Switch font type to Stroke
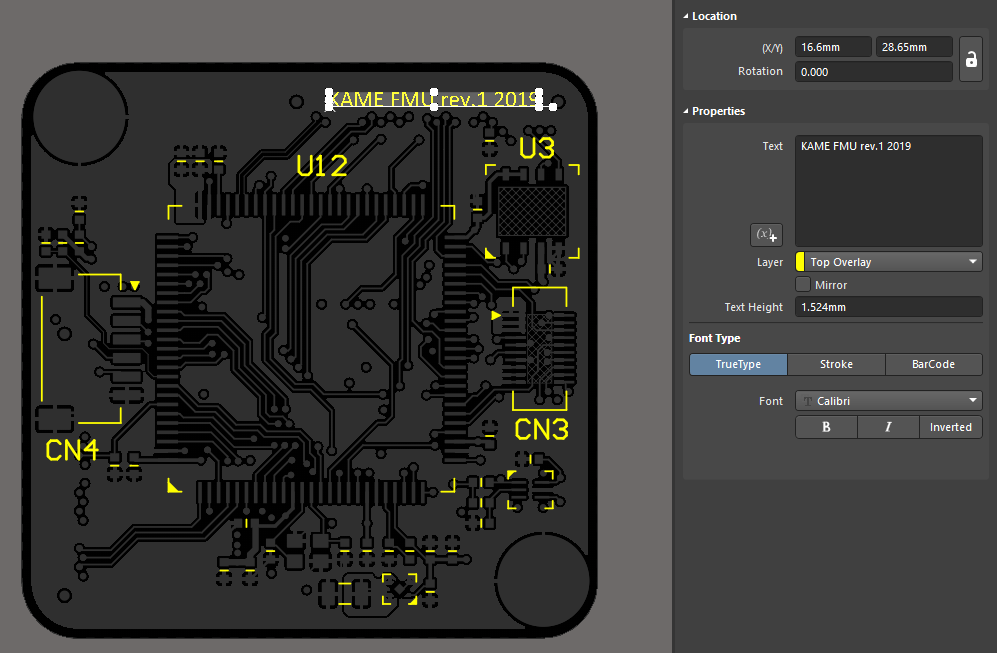The height and width of the screenshot is (653, 997). point(836,365)
